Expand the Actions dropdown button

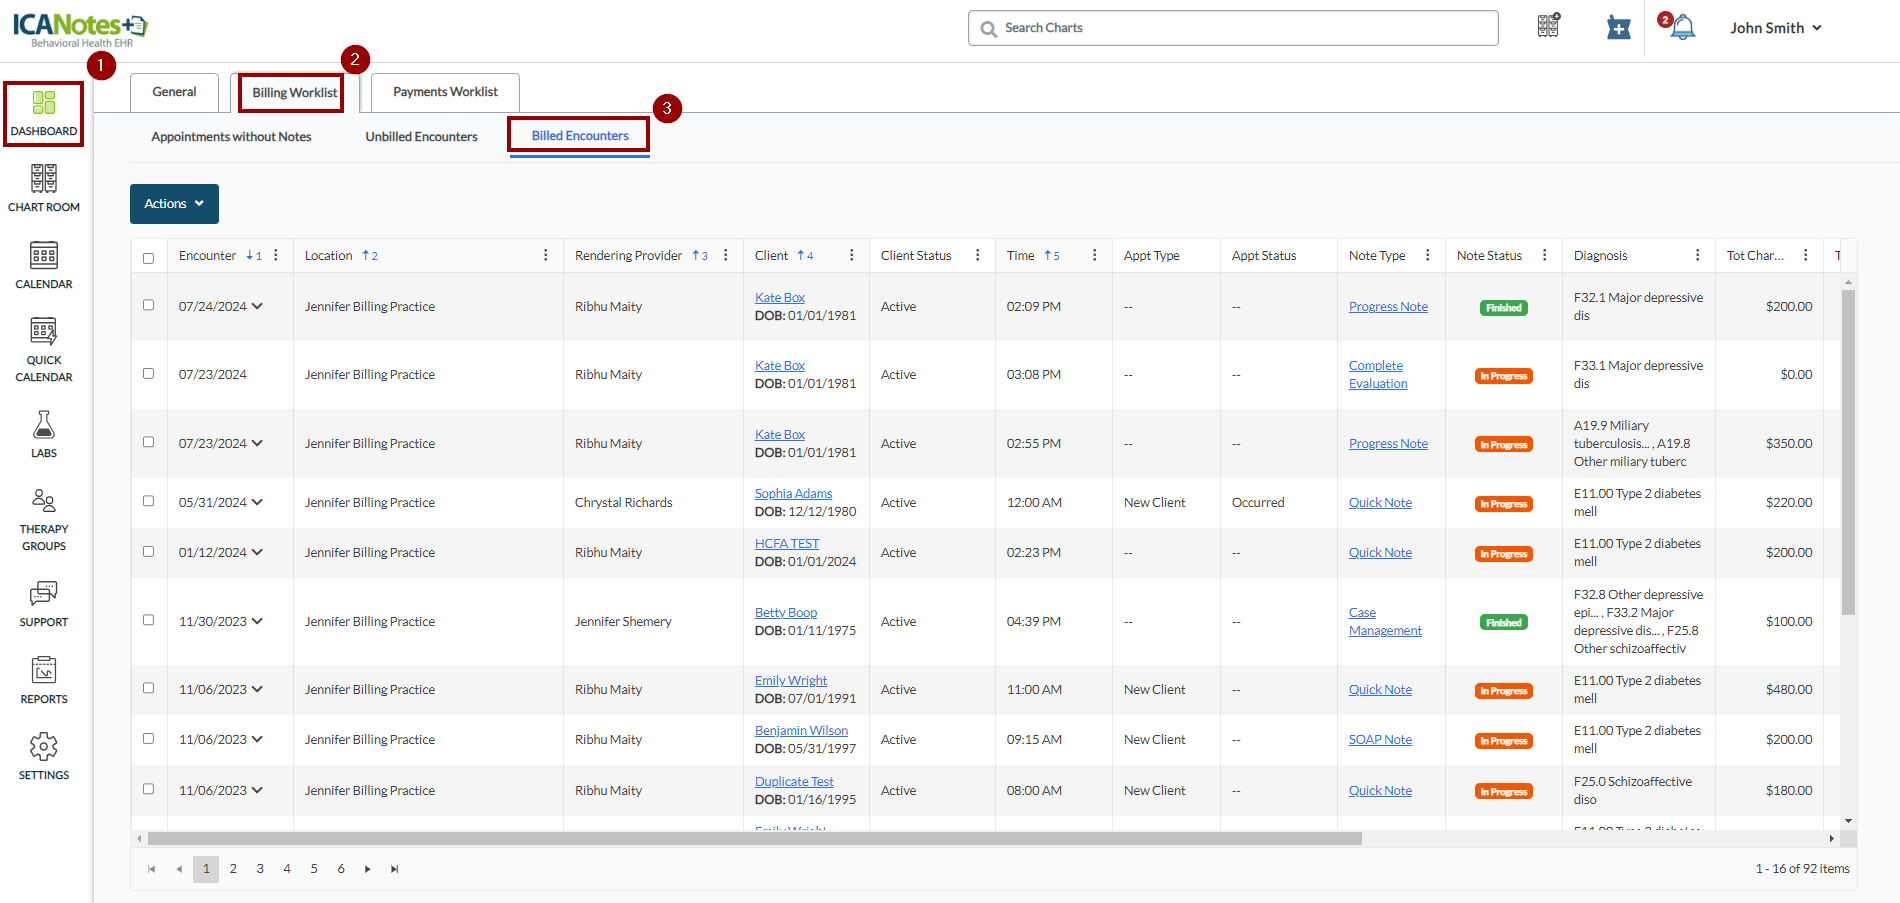(174, 204)
